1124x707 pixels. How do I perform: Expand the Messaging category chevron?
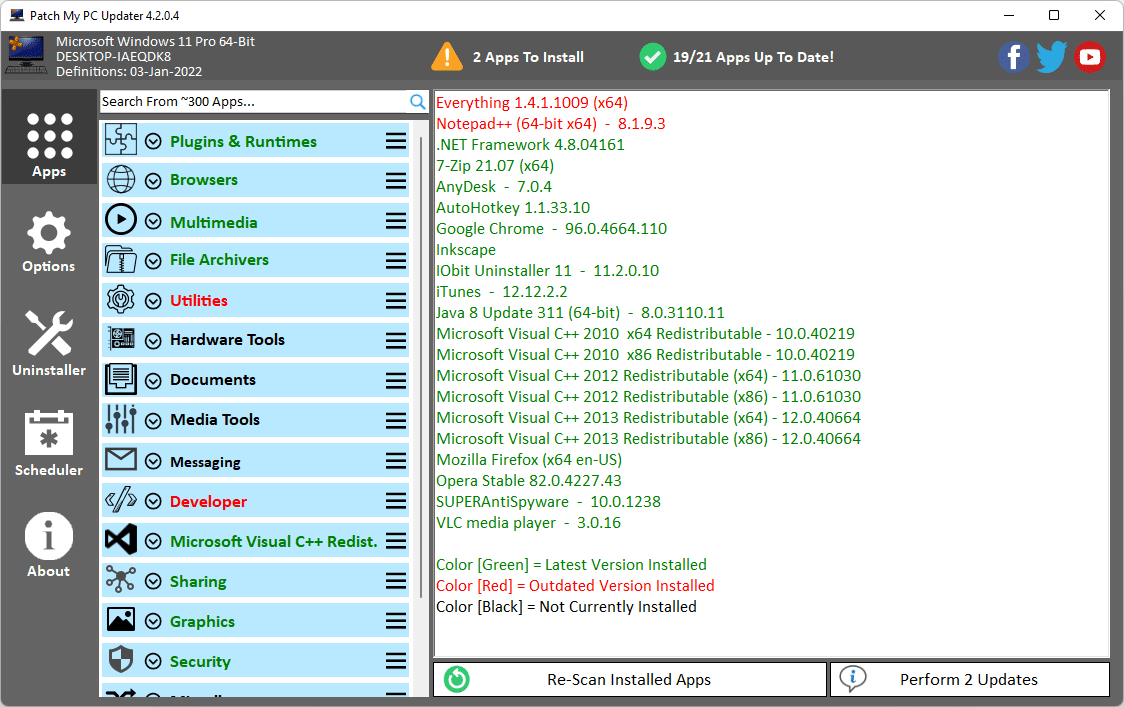pos(153,461)
